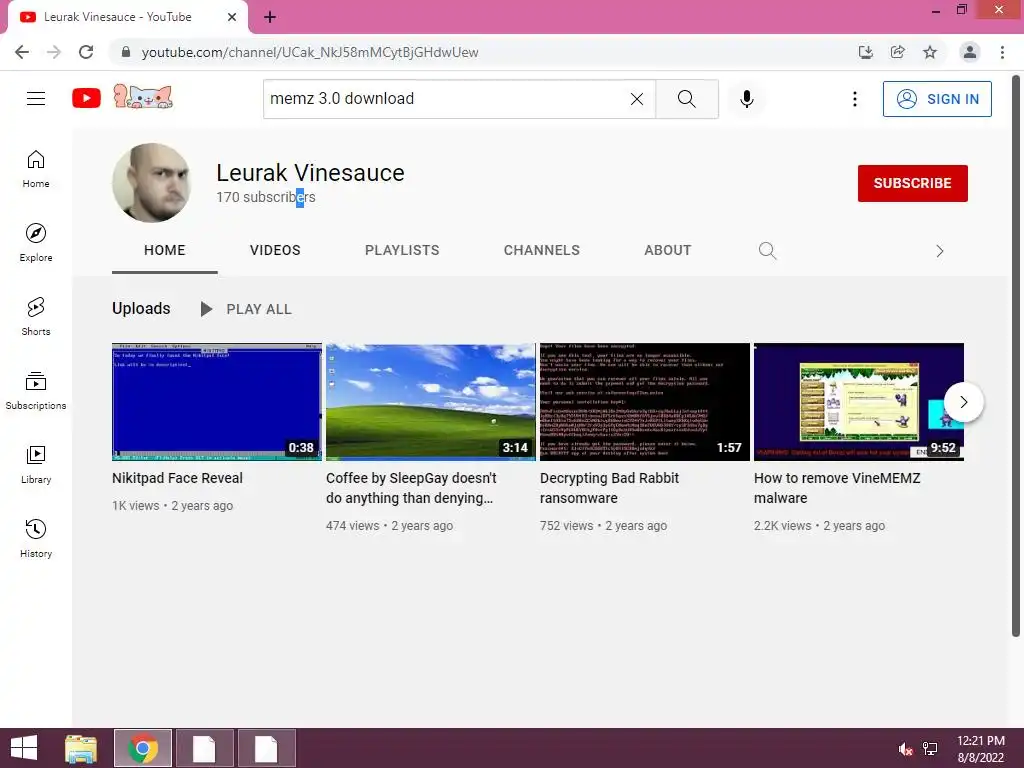Open File Explorer from taskbar

81,748
